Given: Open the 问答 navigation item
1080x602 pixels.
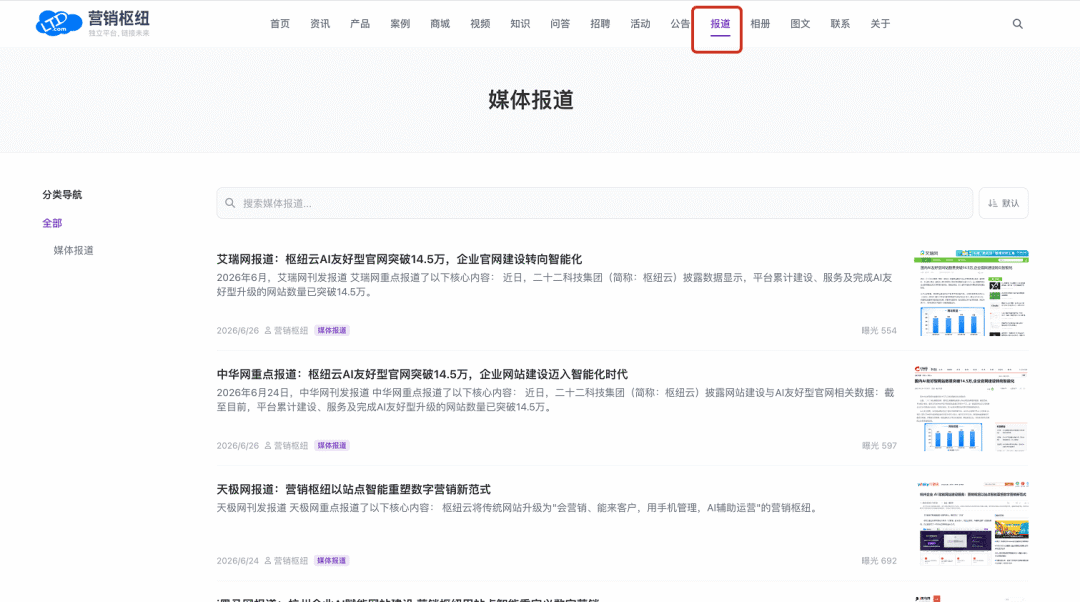Looking at the screenshot, I should (x=560, y=23).
